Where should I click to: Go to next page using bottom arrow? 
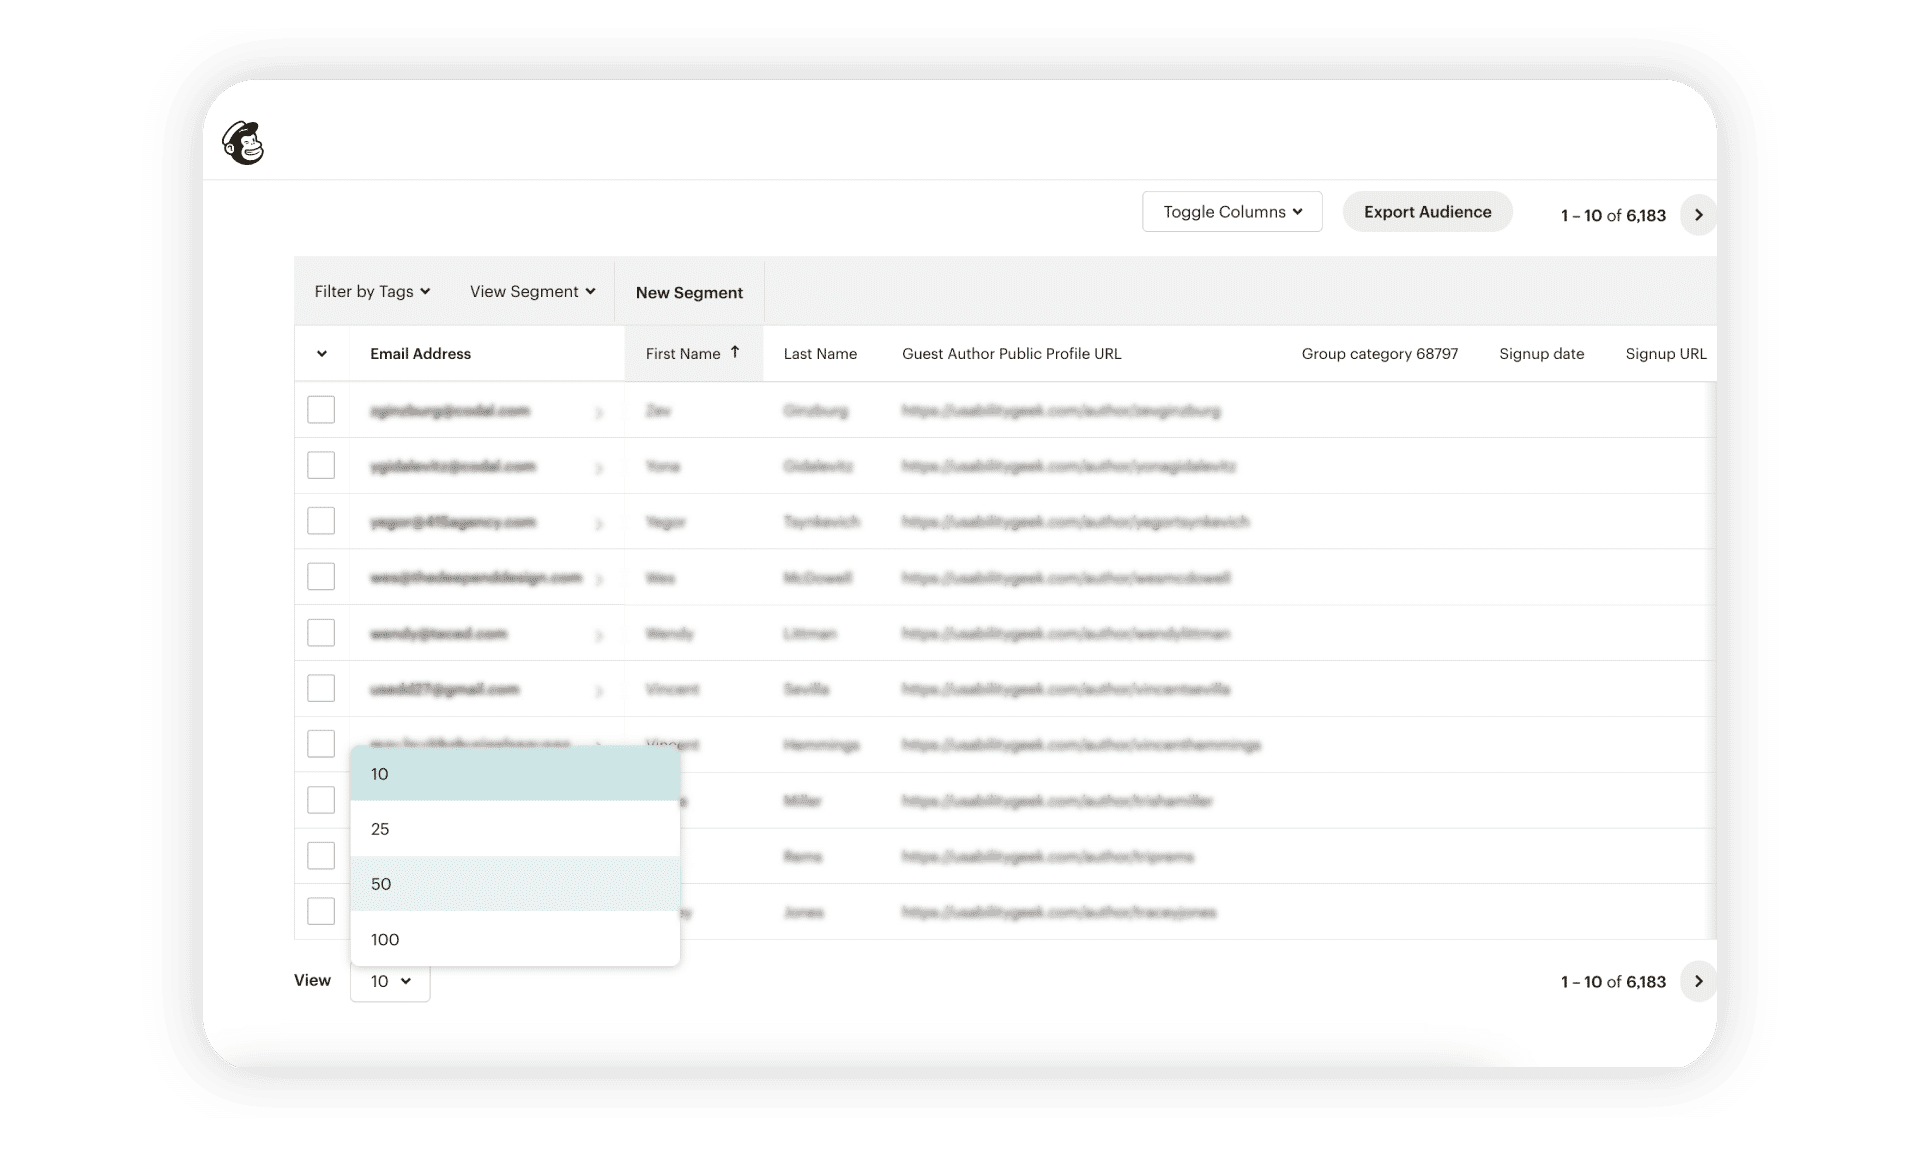[1698, 981]
